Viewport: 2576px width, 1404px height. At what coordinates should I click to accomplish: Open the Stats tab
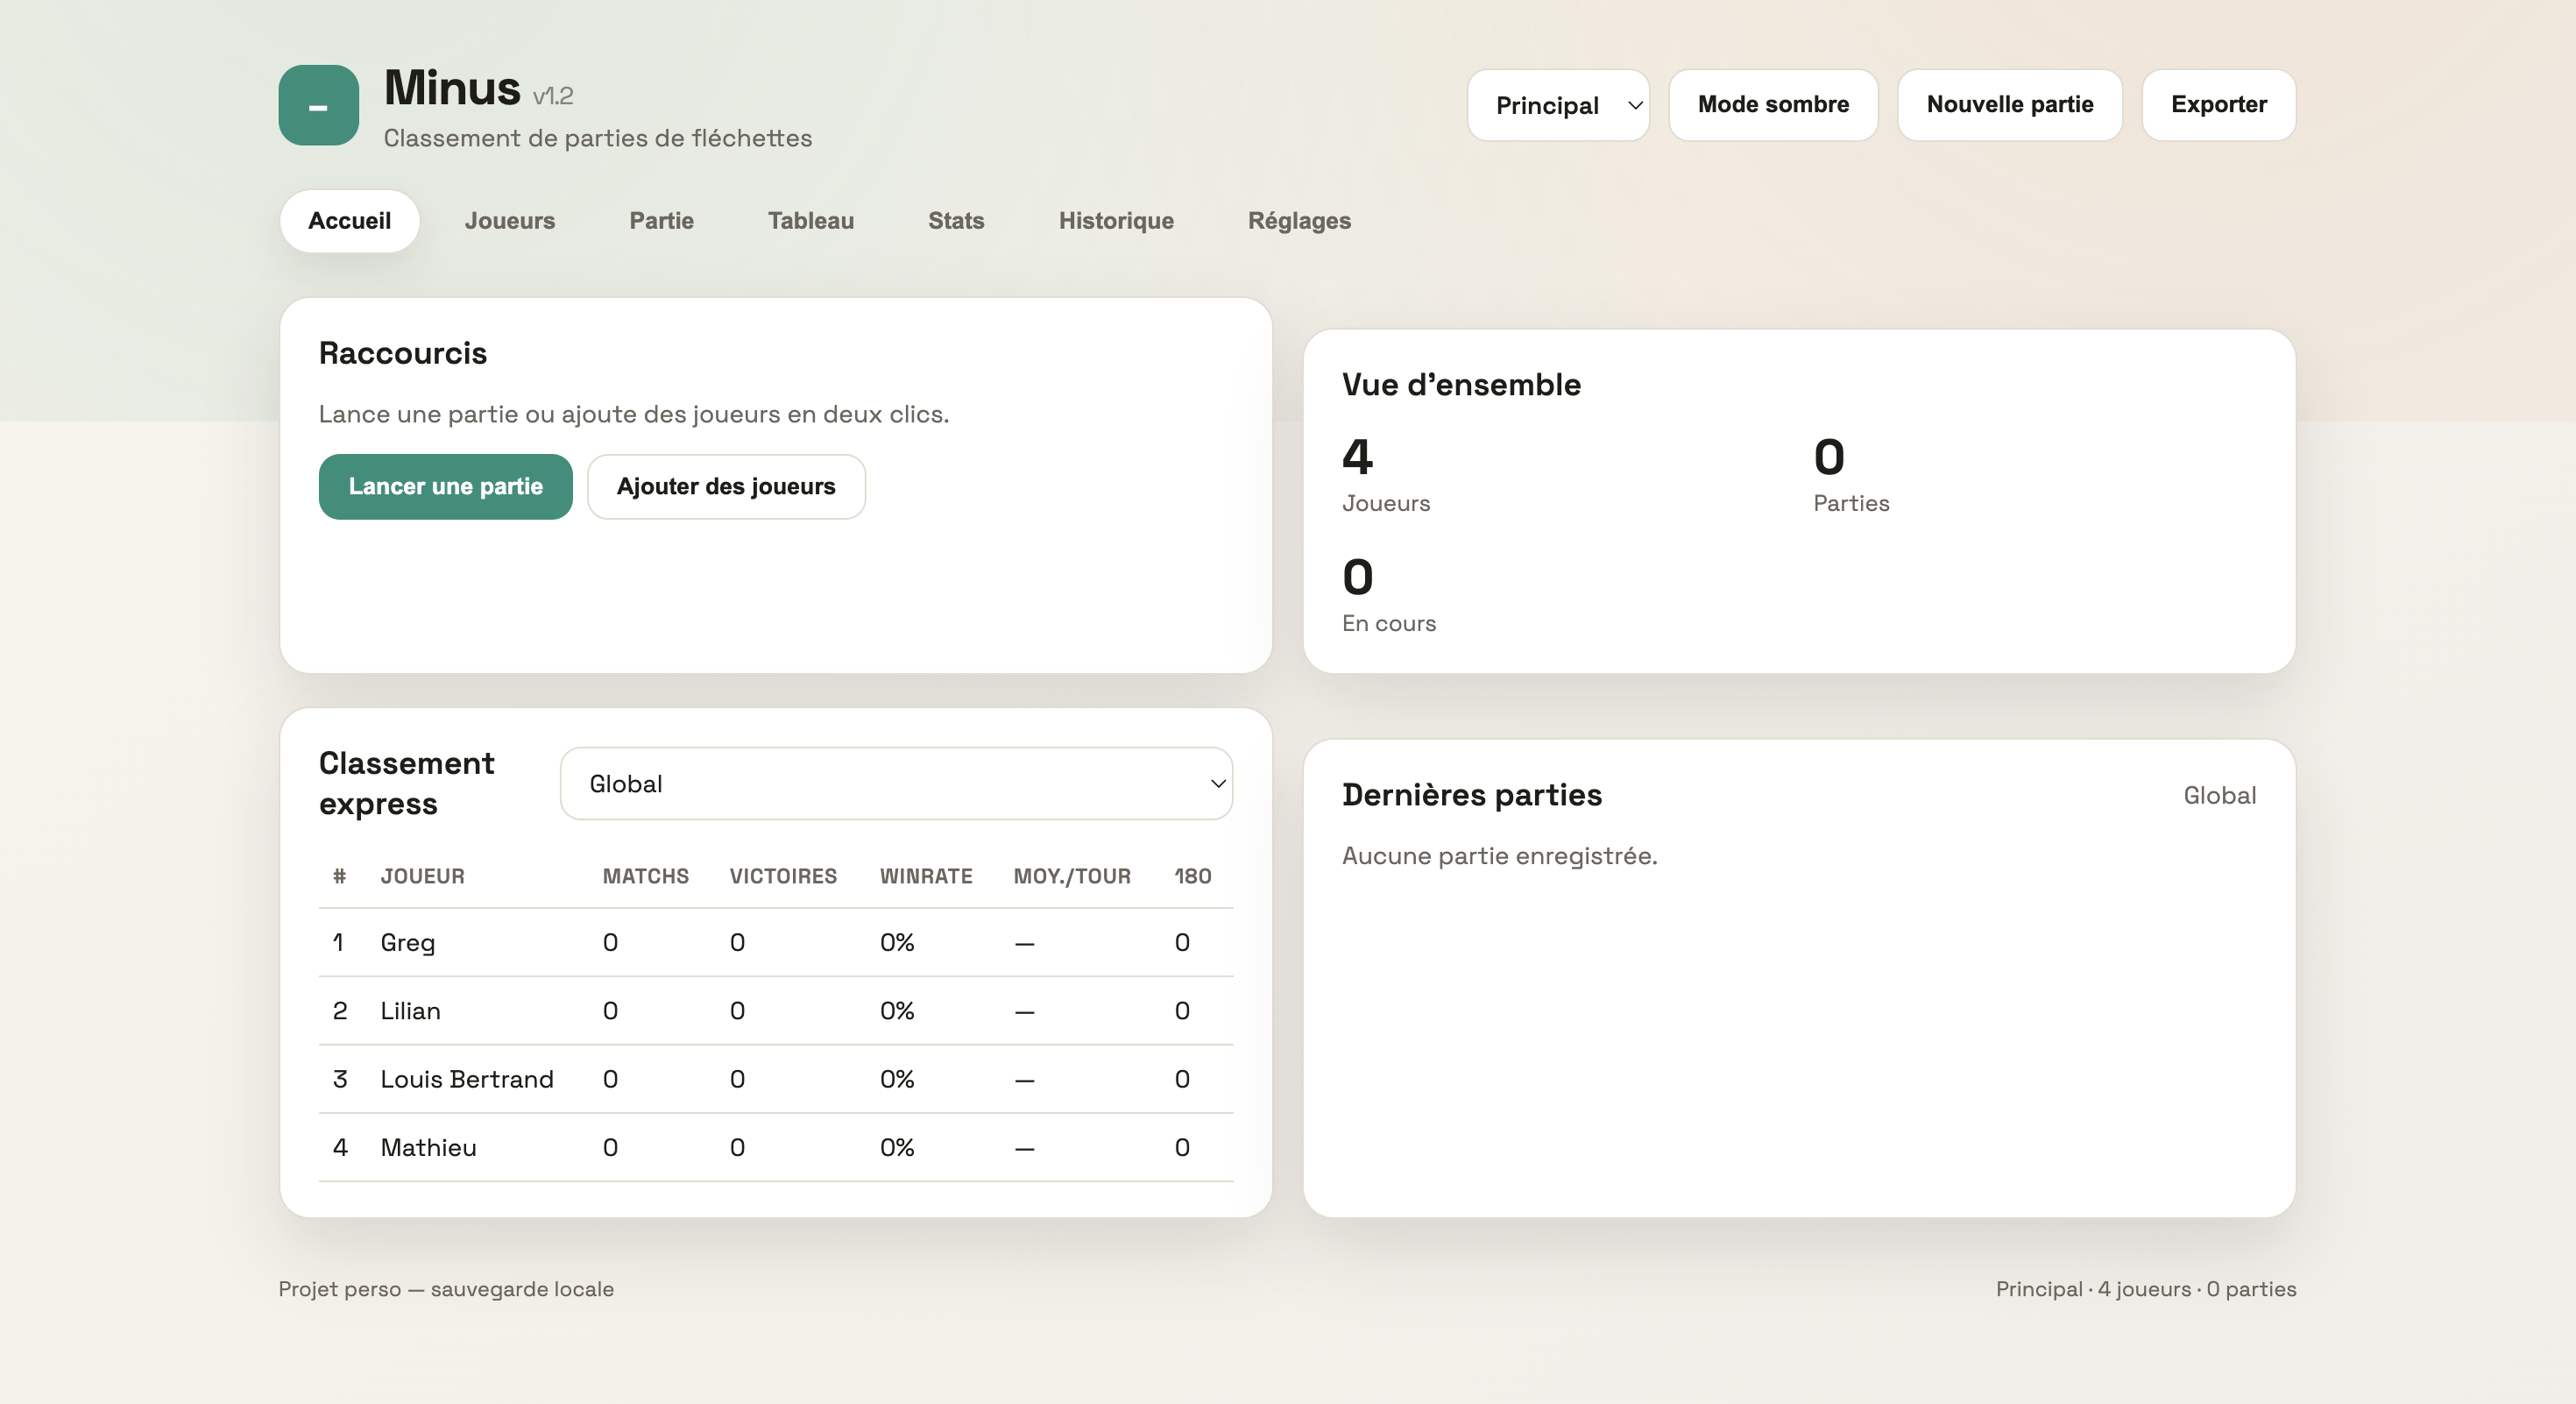click(956, 221)
